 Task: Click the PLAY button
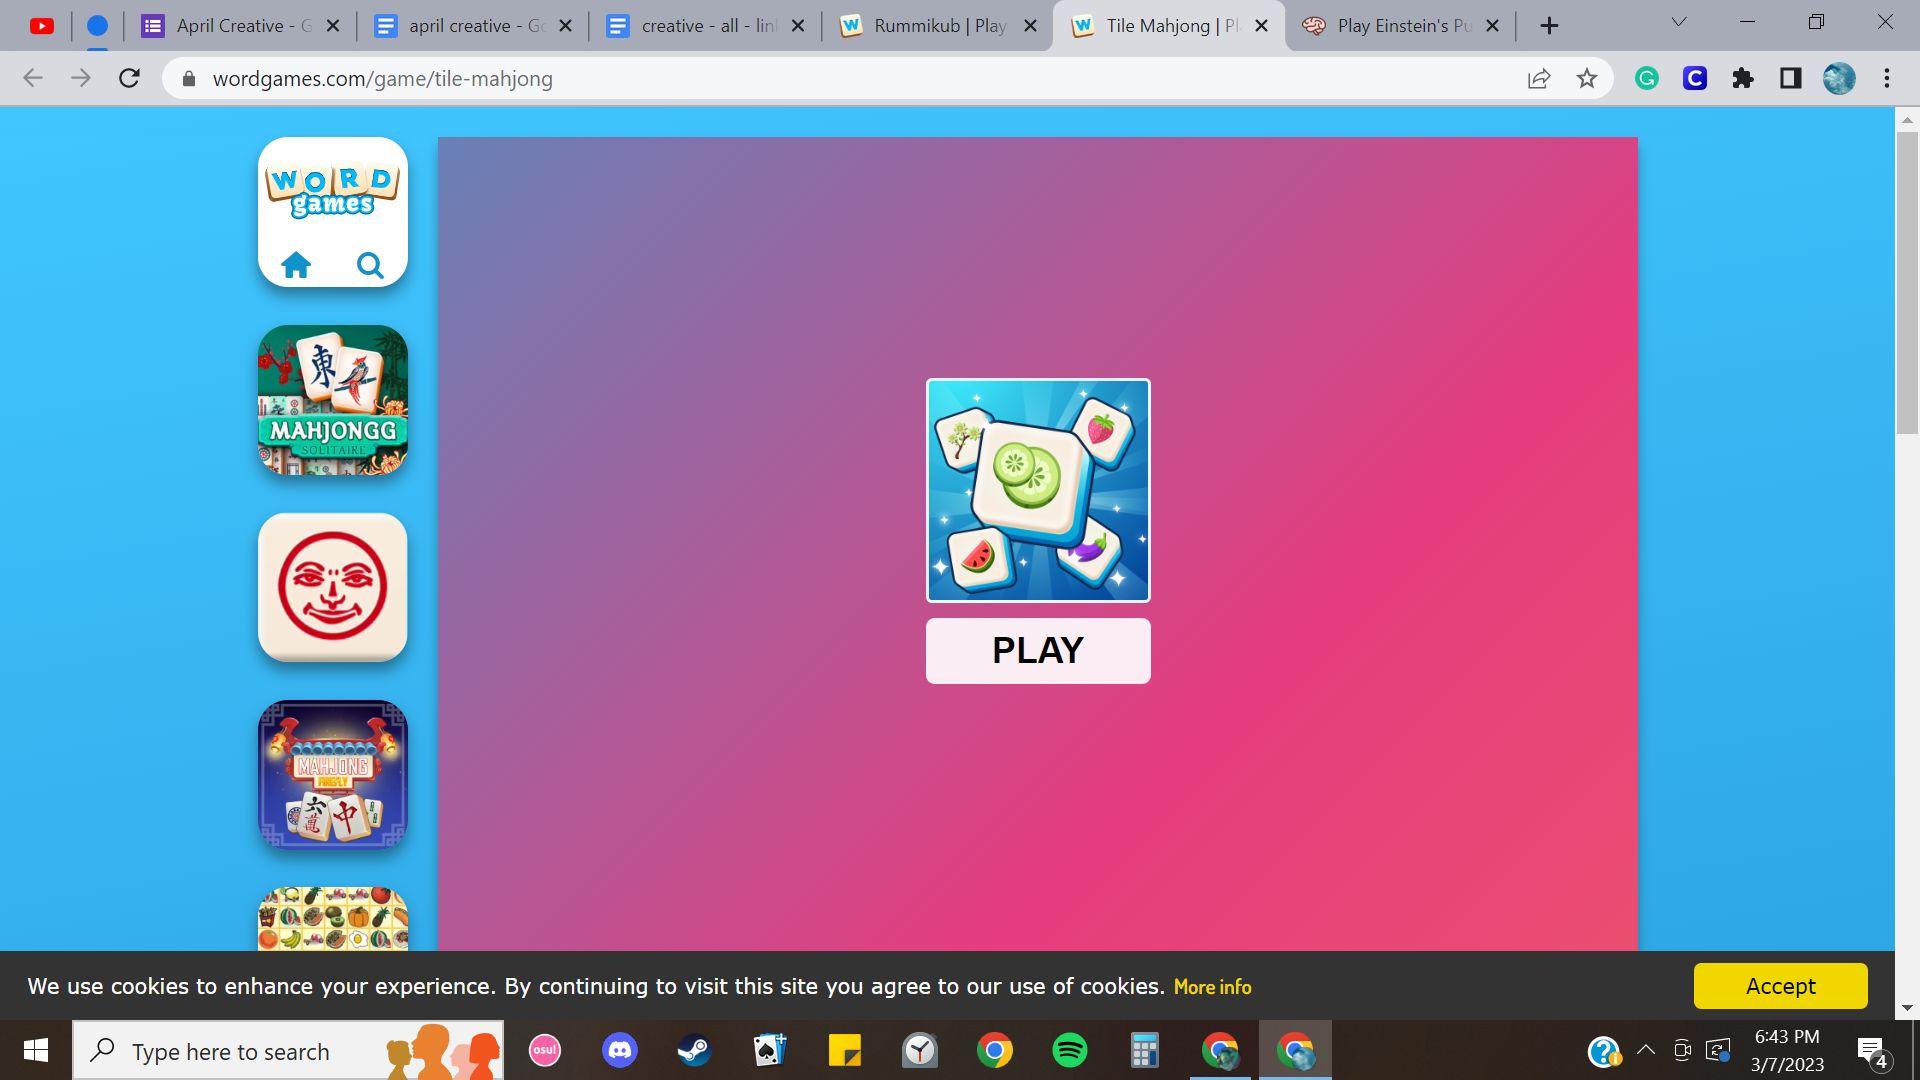click(1038, 651)
